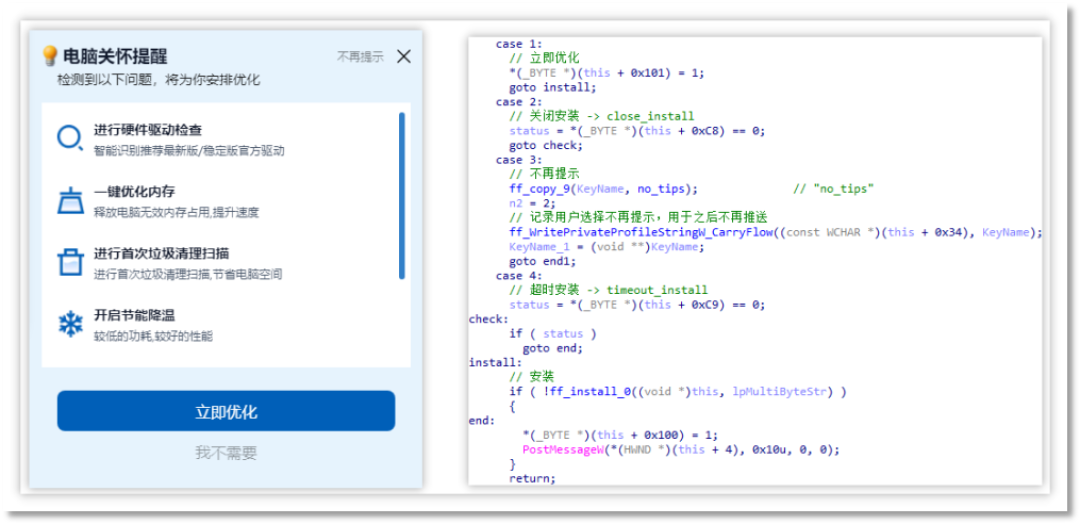This screenshot has height=524, width=1080.
Task: Click the ff_install_0 call in code
Action: (x=678, y=392)
